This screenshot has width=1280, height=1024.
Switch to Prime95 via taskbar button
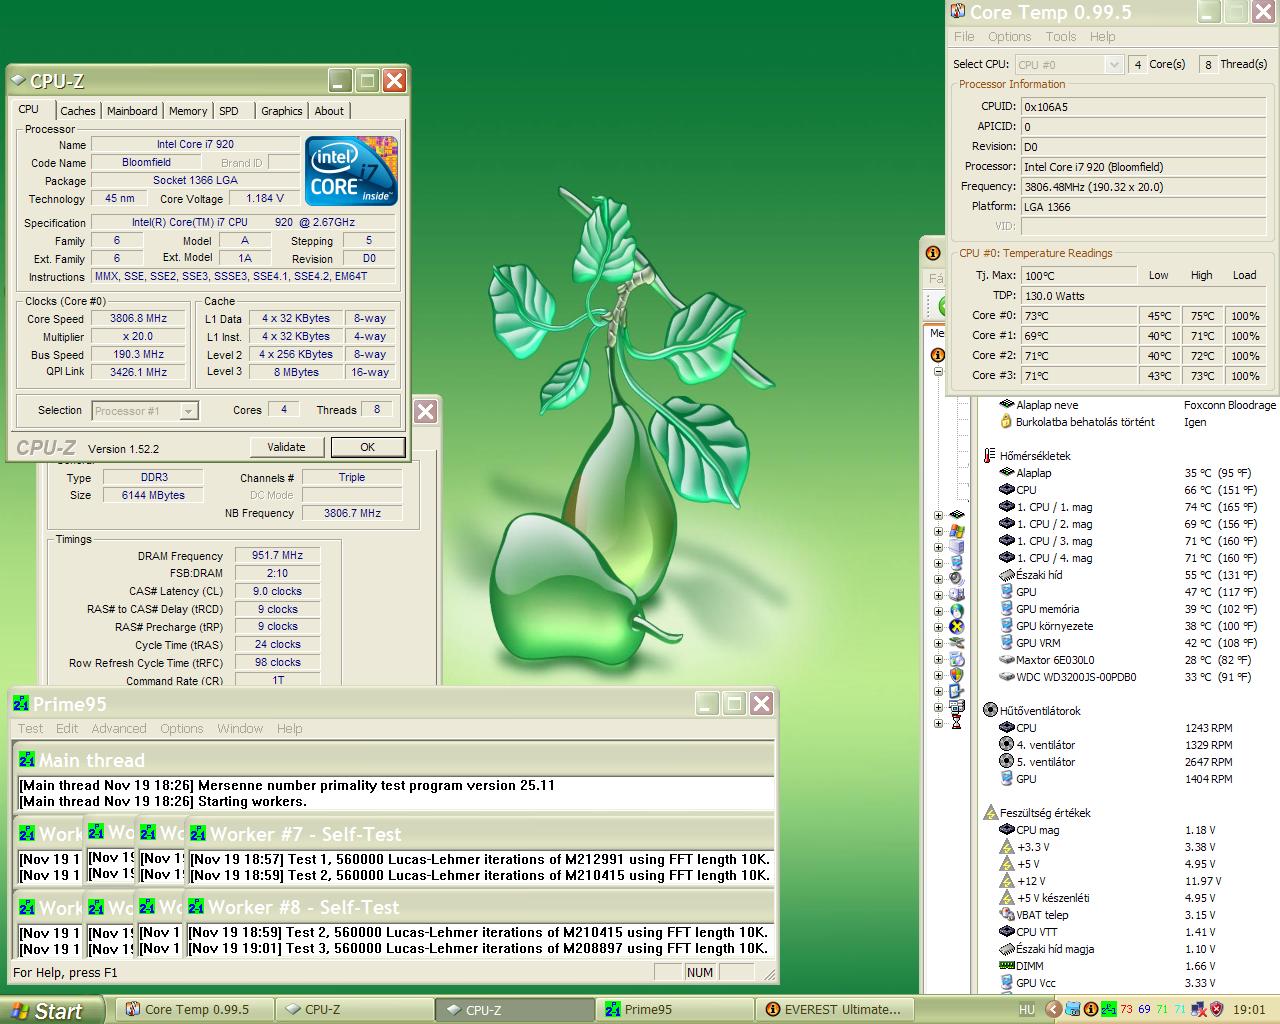[x=674, y=1010]
